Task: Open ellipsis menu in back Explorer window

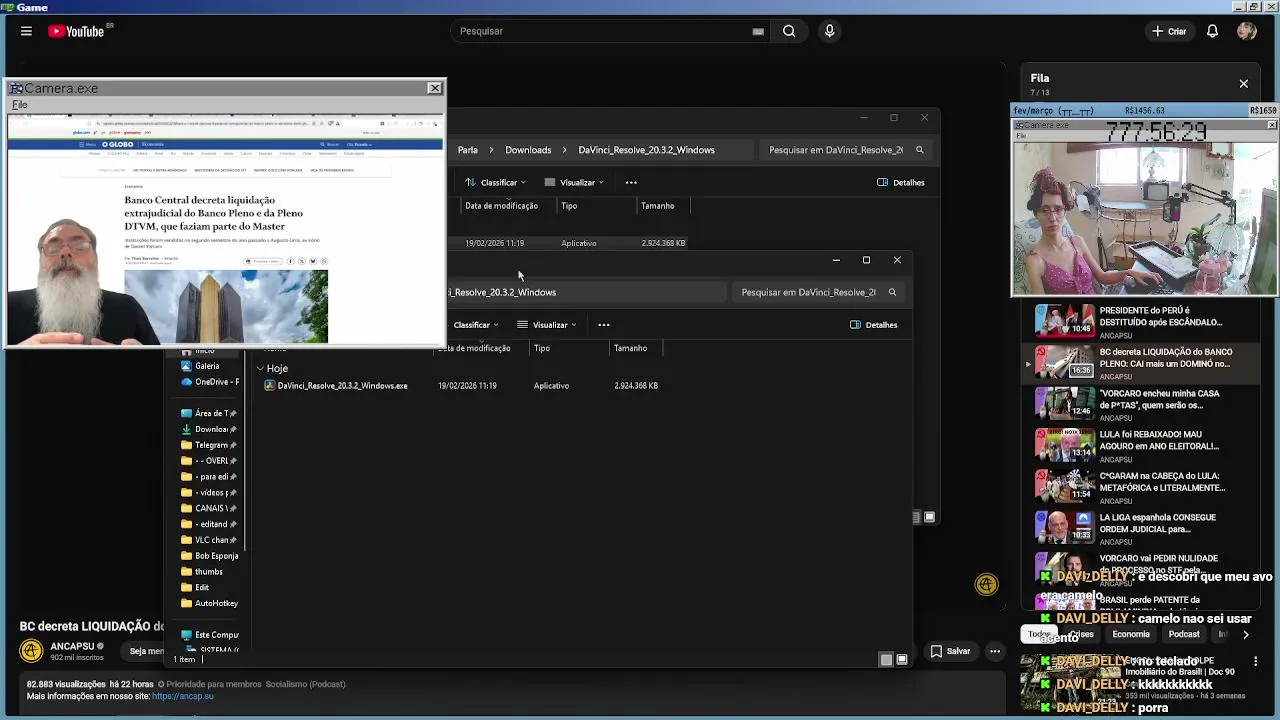Action: pyautogui.click(x=631, y=183)
